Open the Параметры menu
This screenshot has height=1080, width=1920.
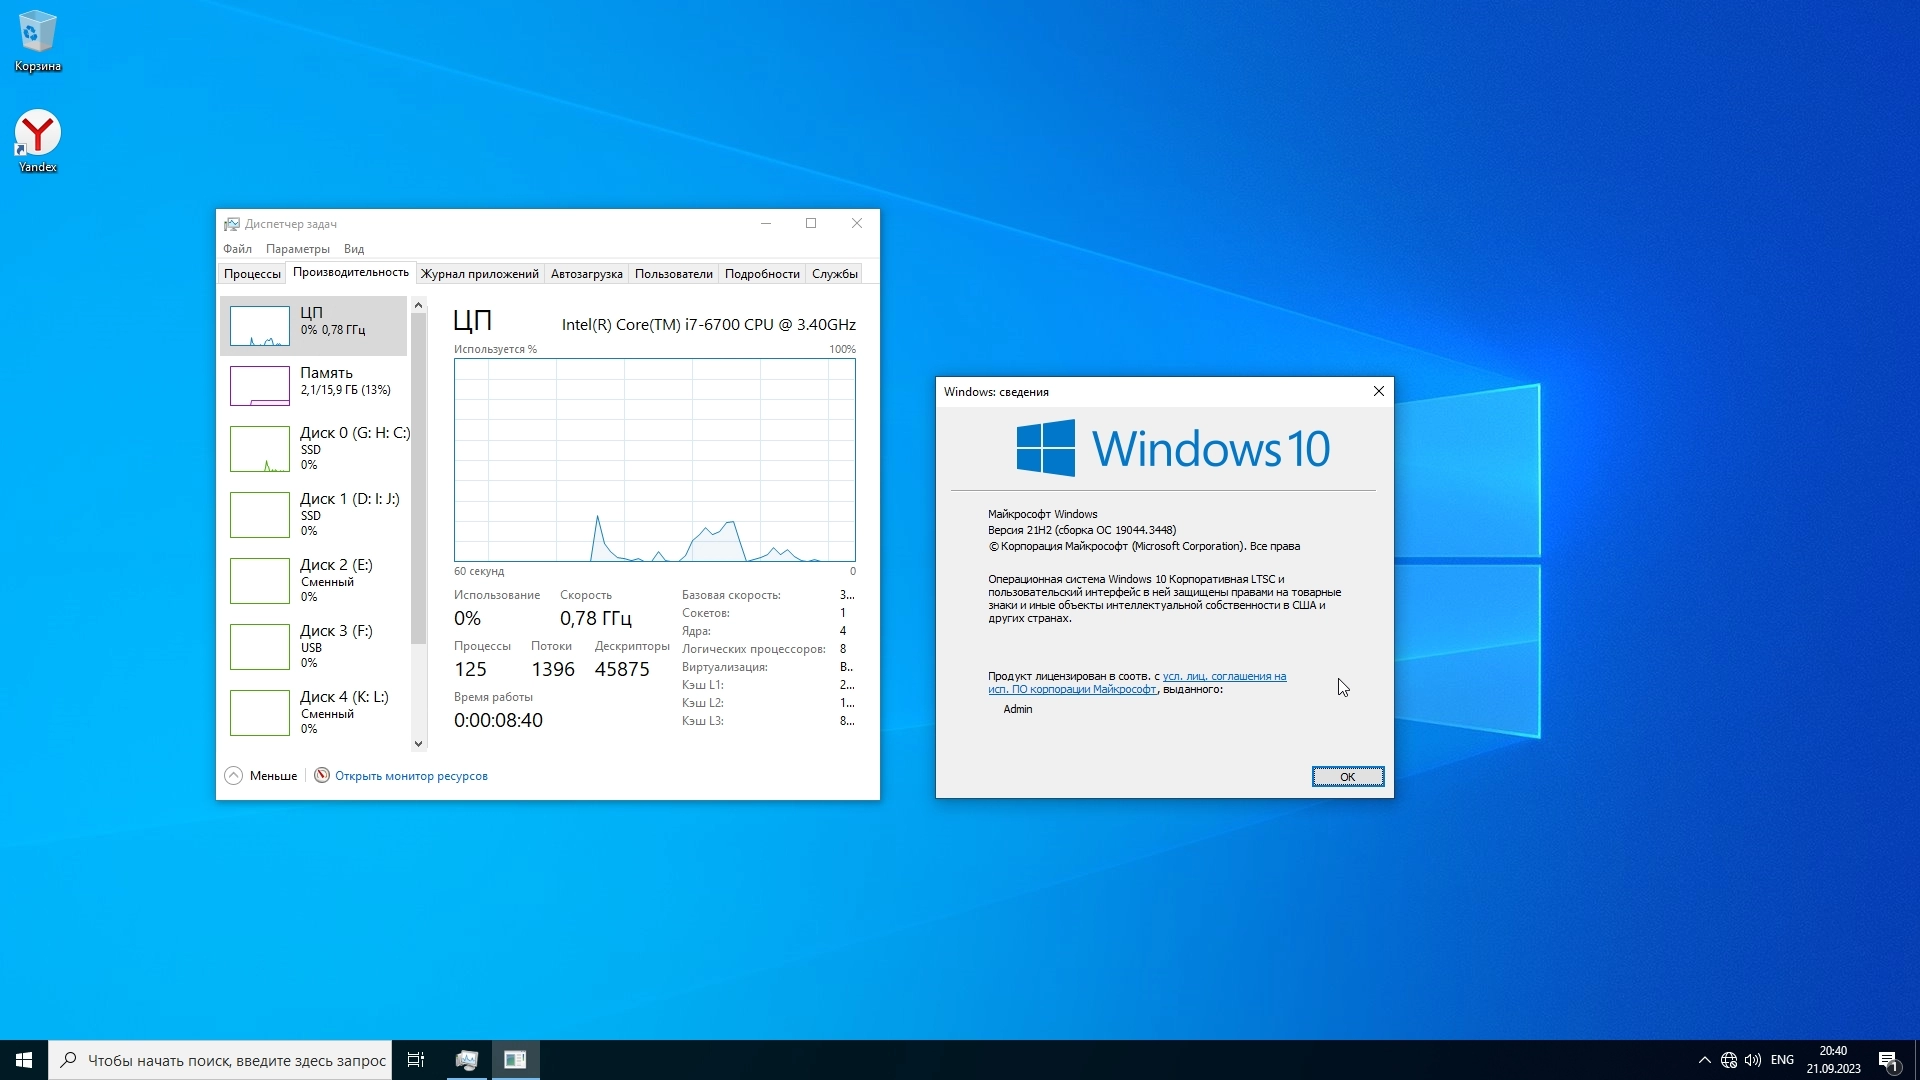pyautogui.click(x=297, y=249)
